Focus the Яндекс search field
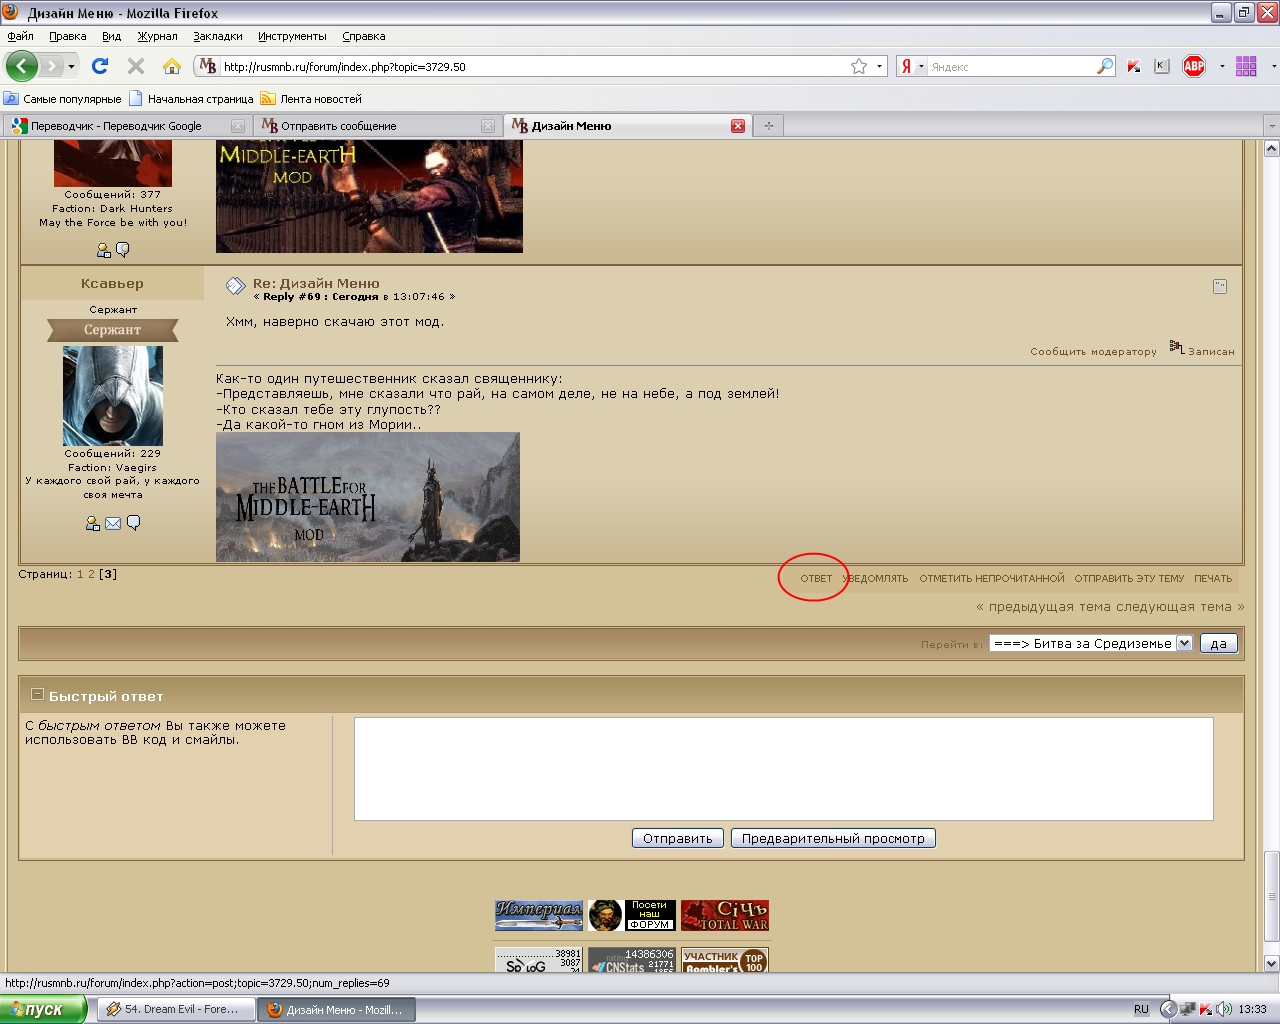This screenshot has height=1024, width=1280. 1011,66
